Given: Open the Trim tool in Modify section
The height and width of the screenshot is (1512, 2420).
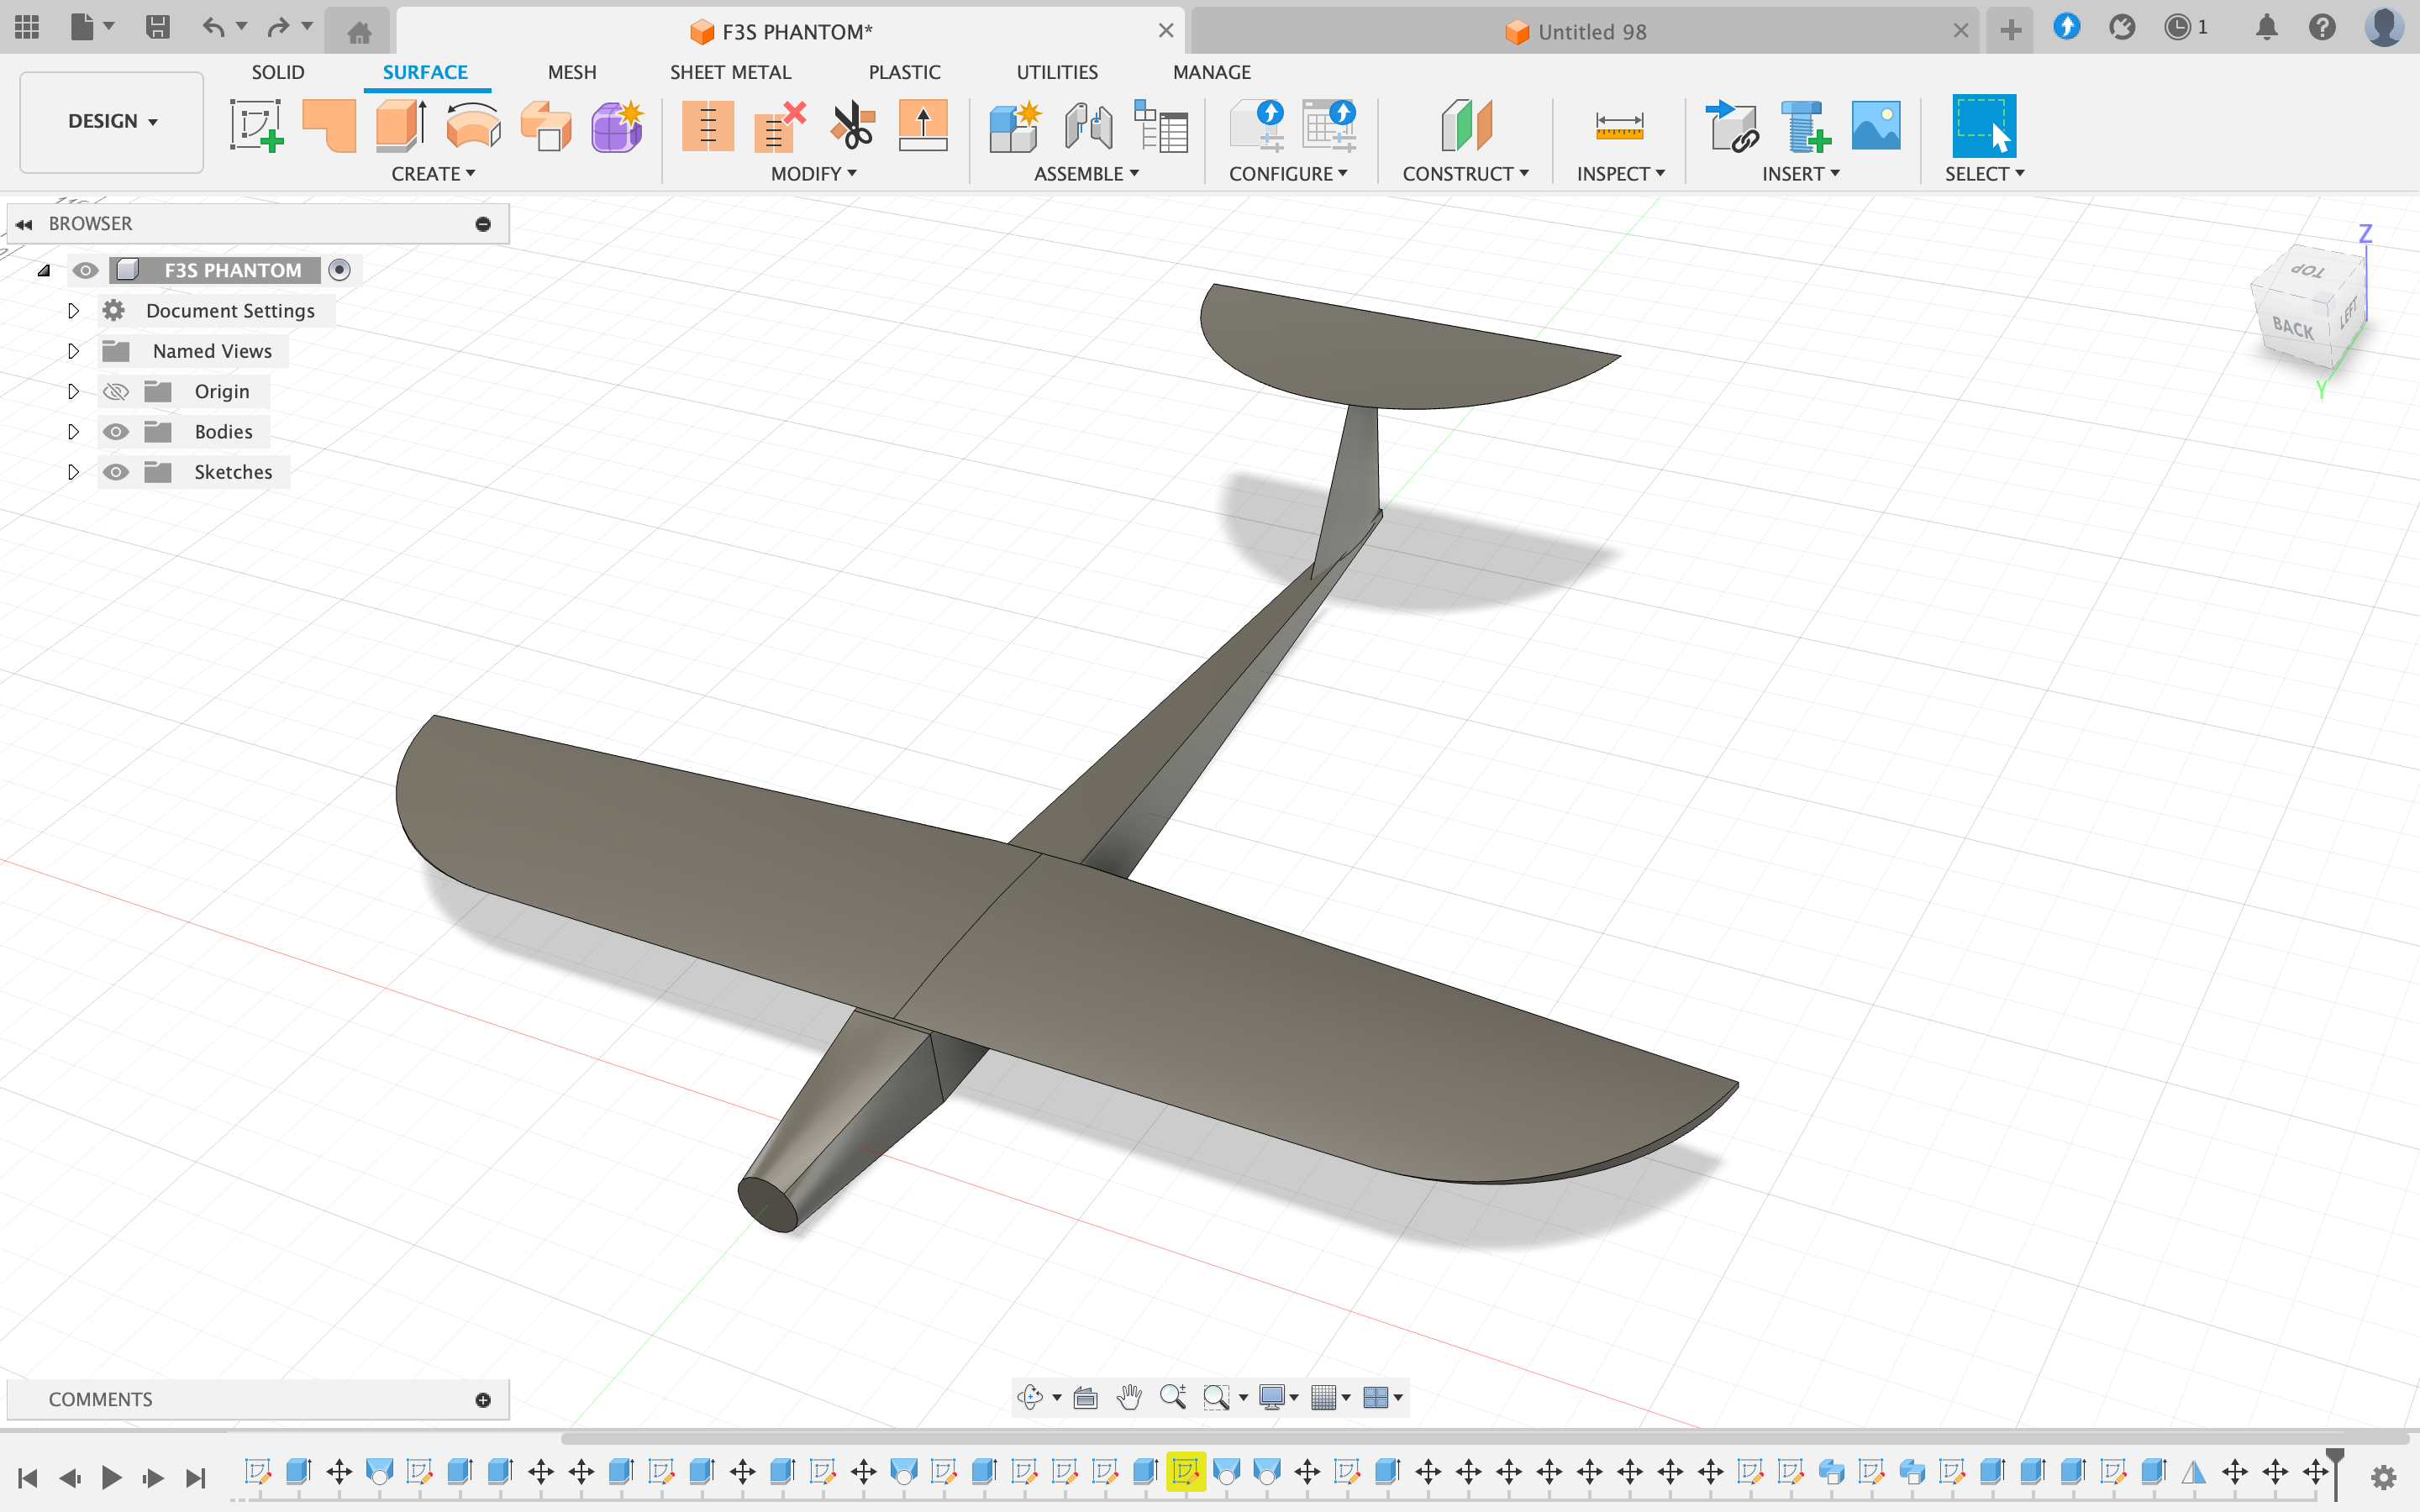Looking at the screenshot, I should [x=852, y=127].
